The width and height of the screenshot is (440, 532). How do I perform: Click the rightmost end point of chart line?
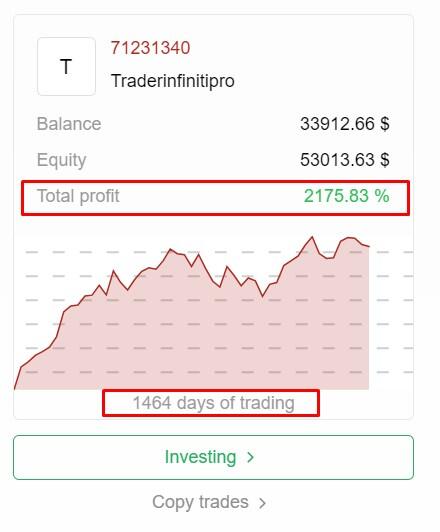[369, 246]
